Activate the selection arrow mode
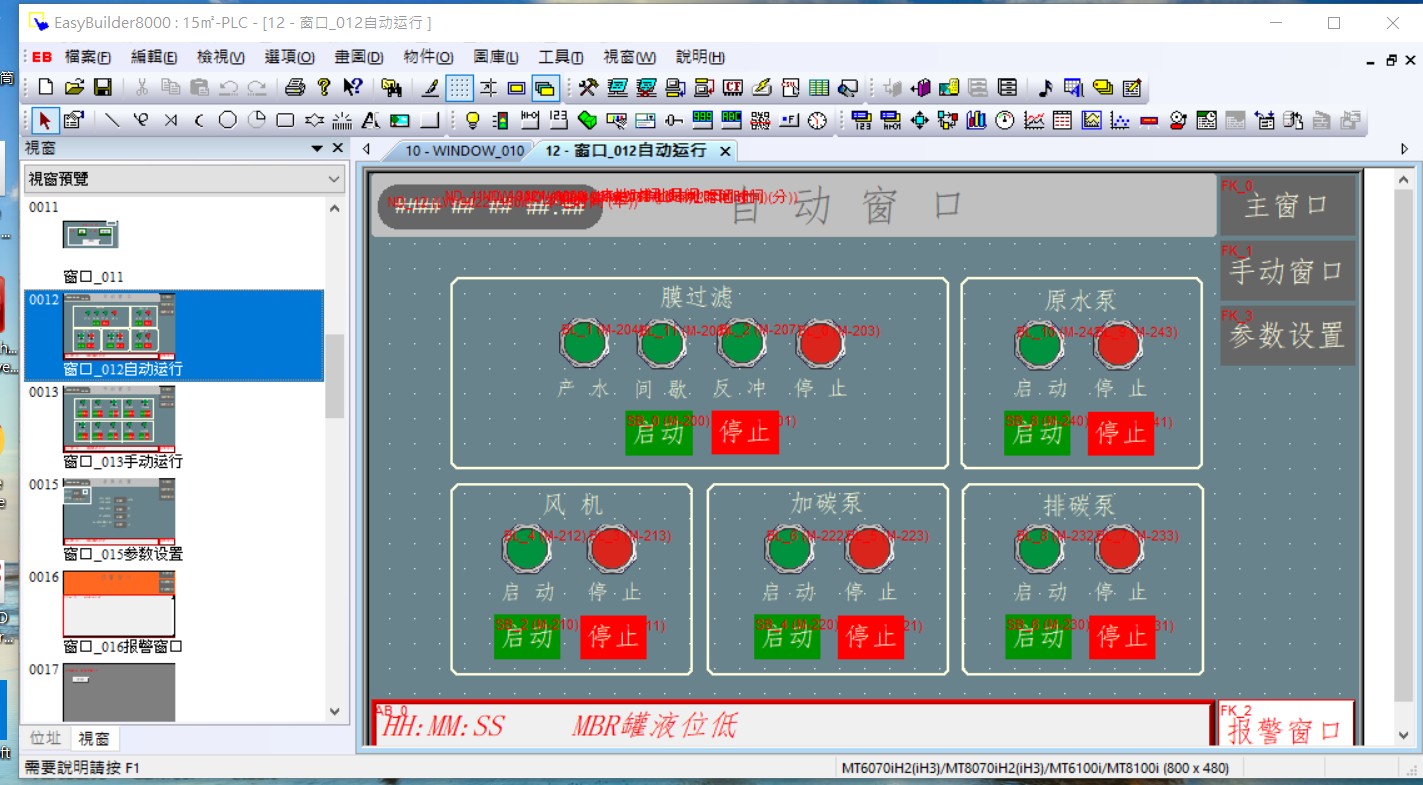 point(44,121)
